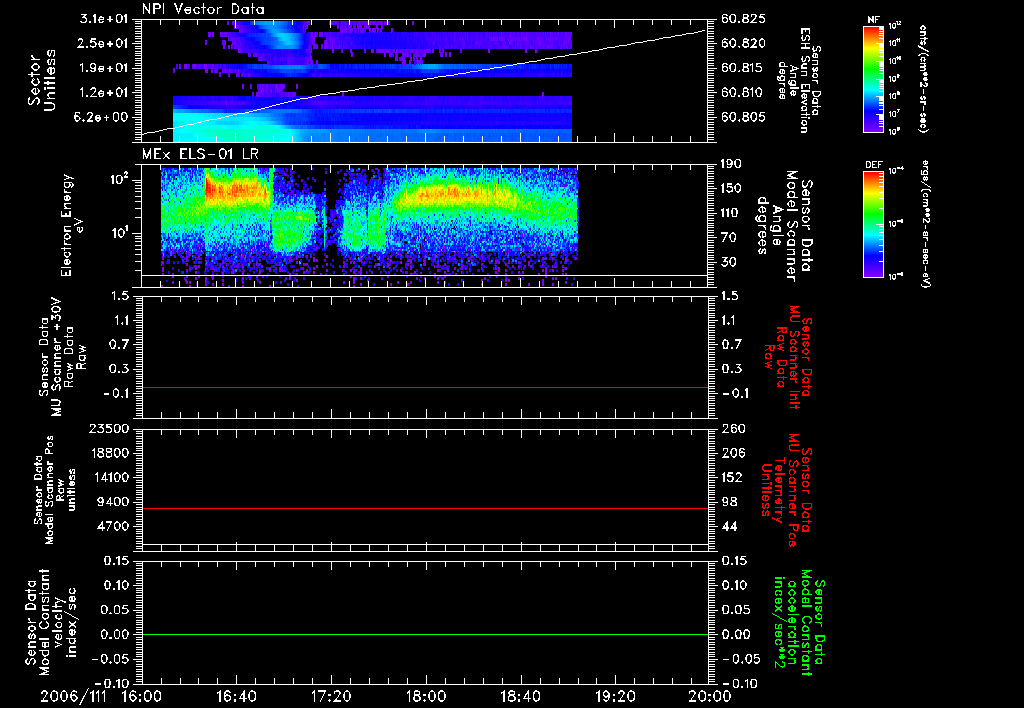Click the green trace in the velocity panel
This screenshot has width=1024, height=708.
426,635
